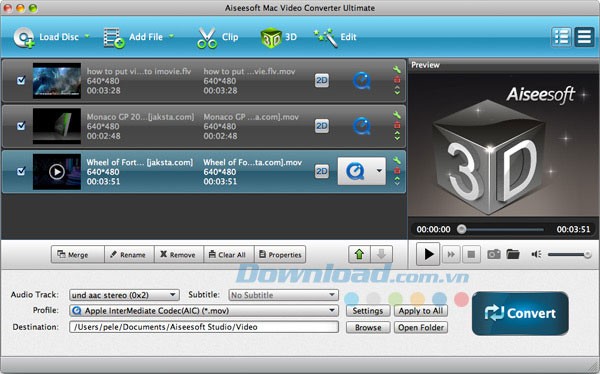Start conversion with Convert button
This screenshot has height=374, width=600.
[x=520, y=313]
